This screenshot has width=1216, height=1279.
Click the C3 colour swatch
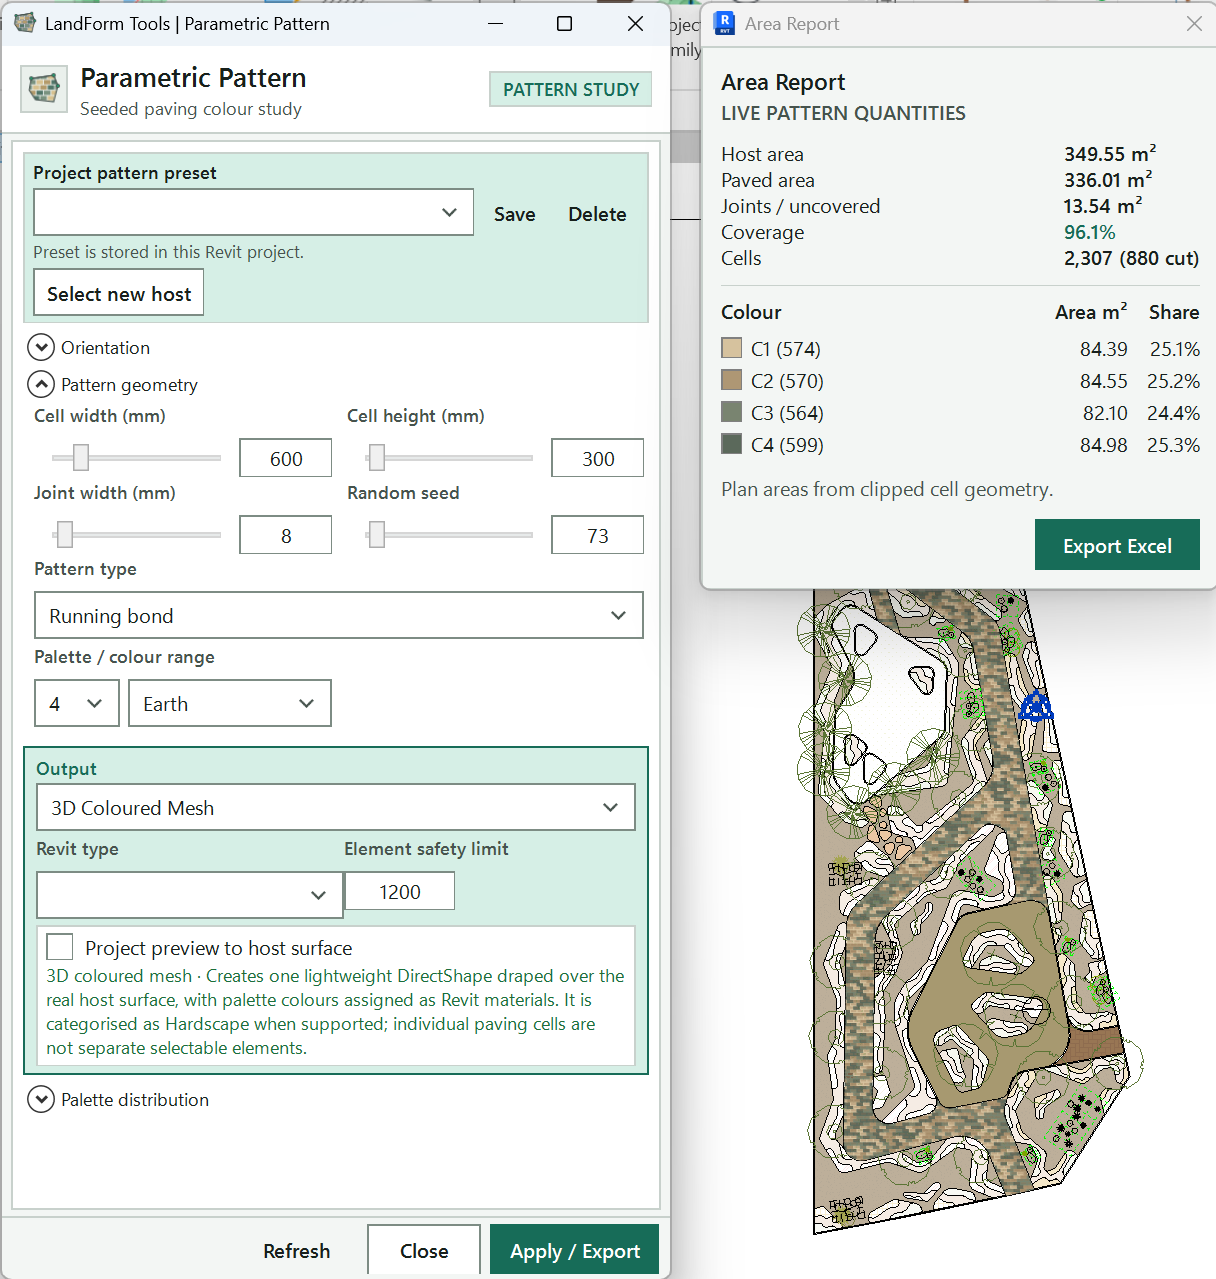732,412
